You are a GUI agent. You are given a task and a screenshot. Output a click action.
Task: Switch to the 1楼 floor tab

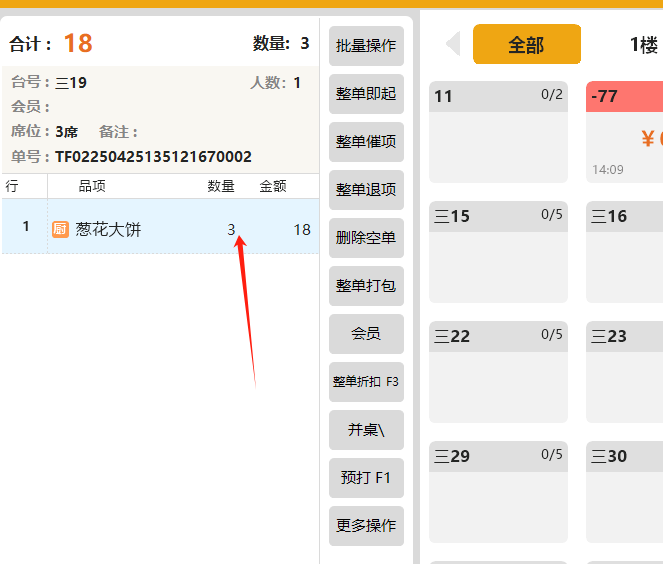[643, 45]
